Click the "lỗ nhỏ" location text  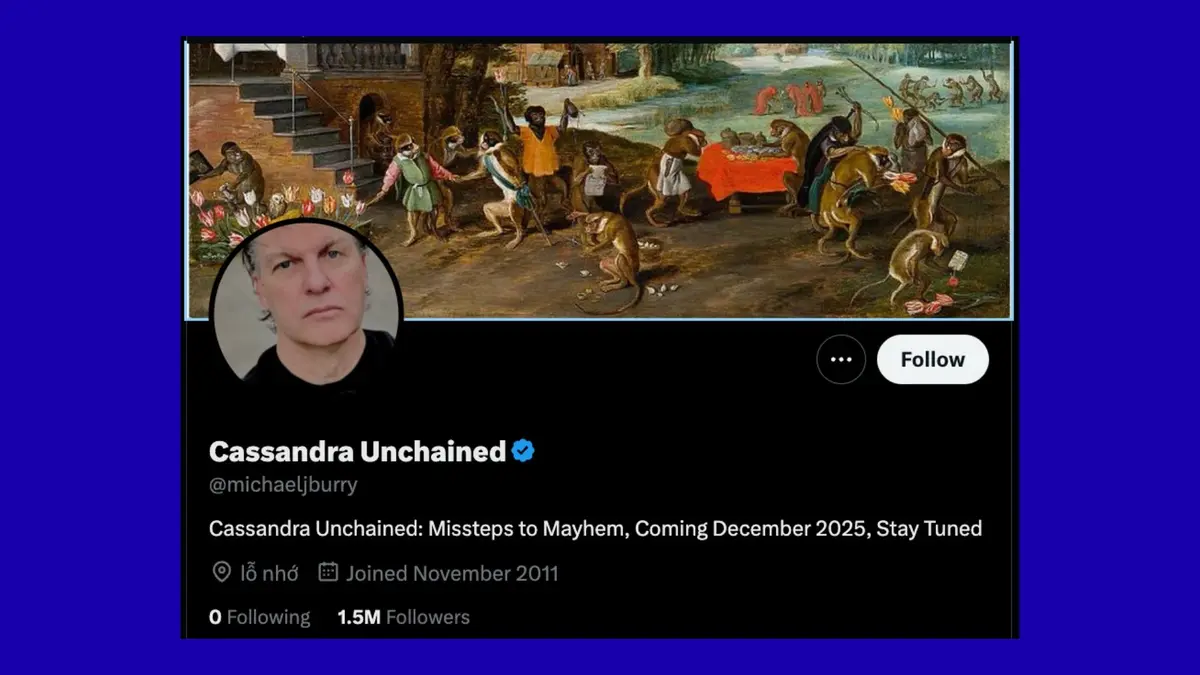coord(268,573)
